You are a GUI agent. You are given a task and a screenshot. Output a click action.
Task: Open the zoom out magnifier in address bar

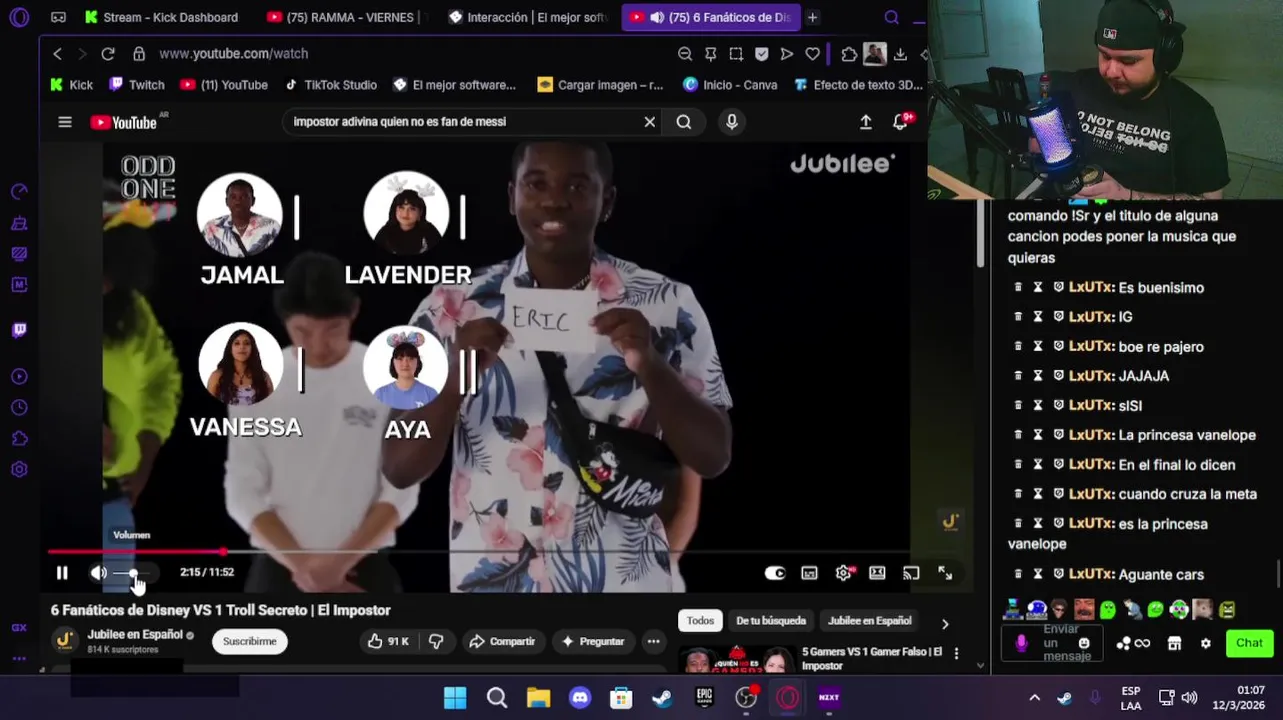(x=685, y=54)
